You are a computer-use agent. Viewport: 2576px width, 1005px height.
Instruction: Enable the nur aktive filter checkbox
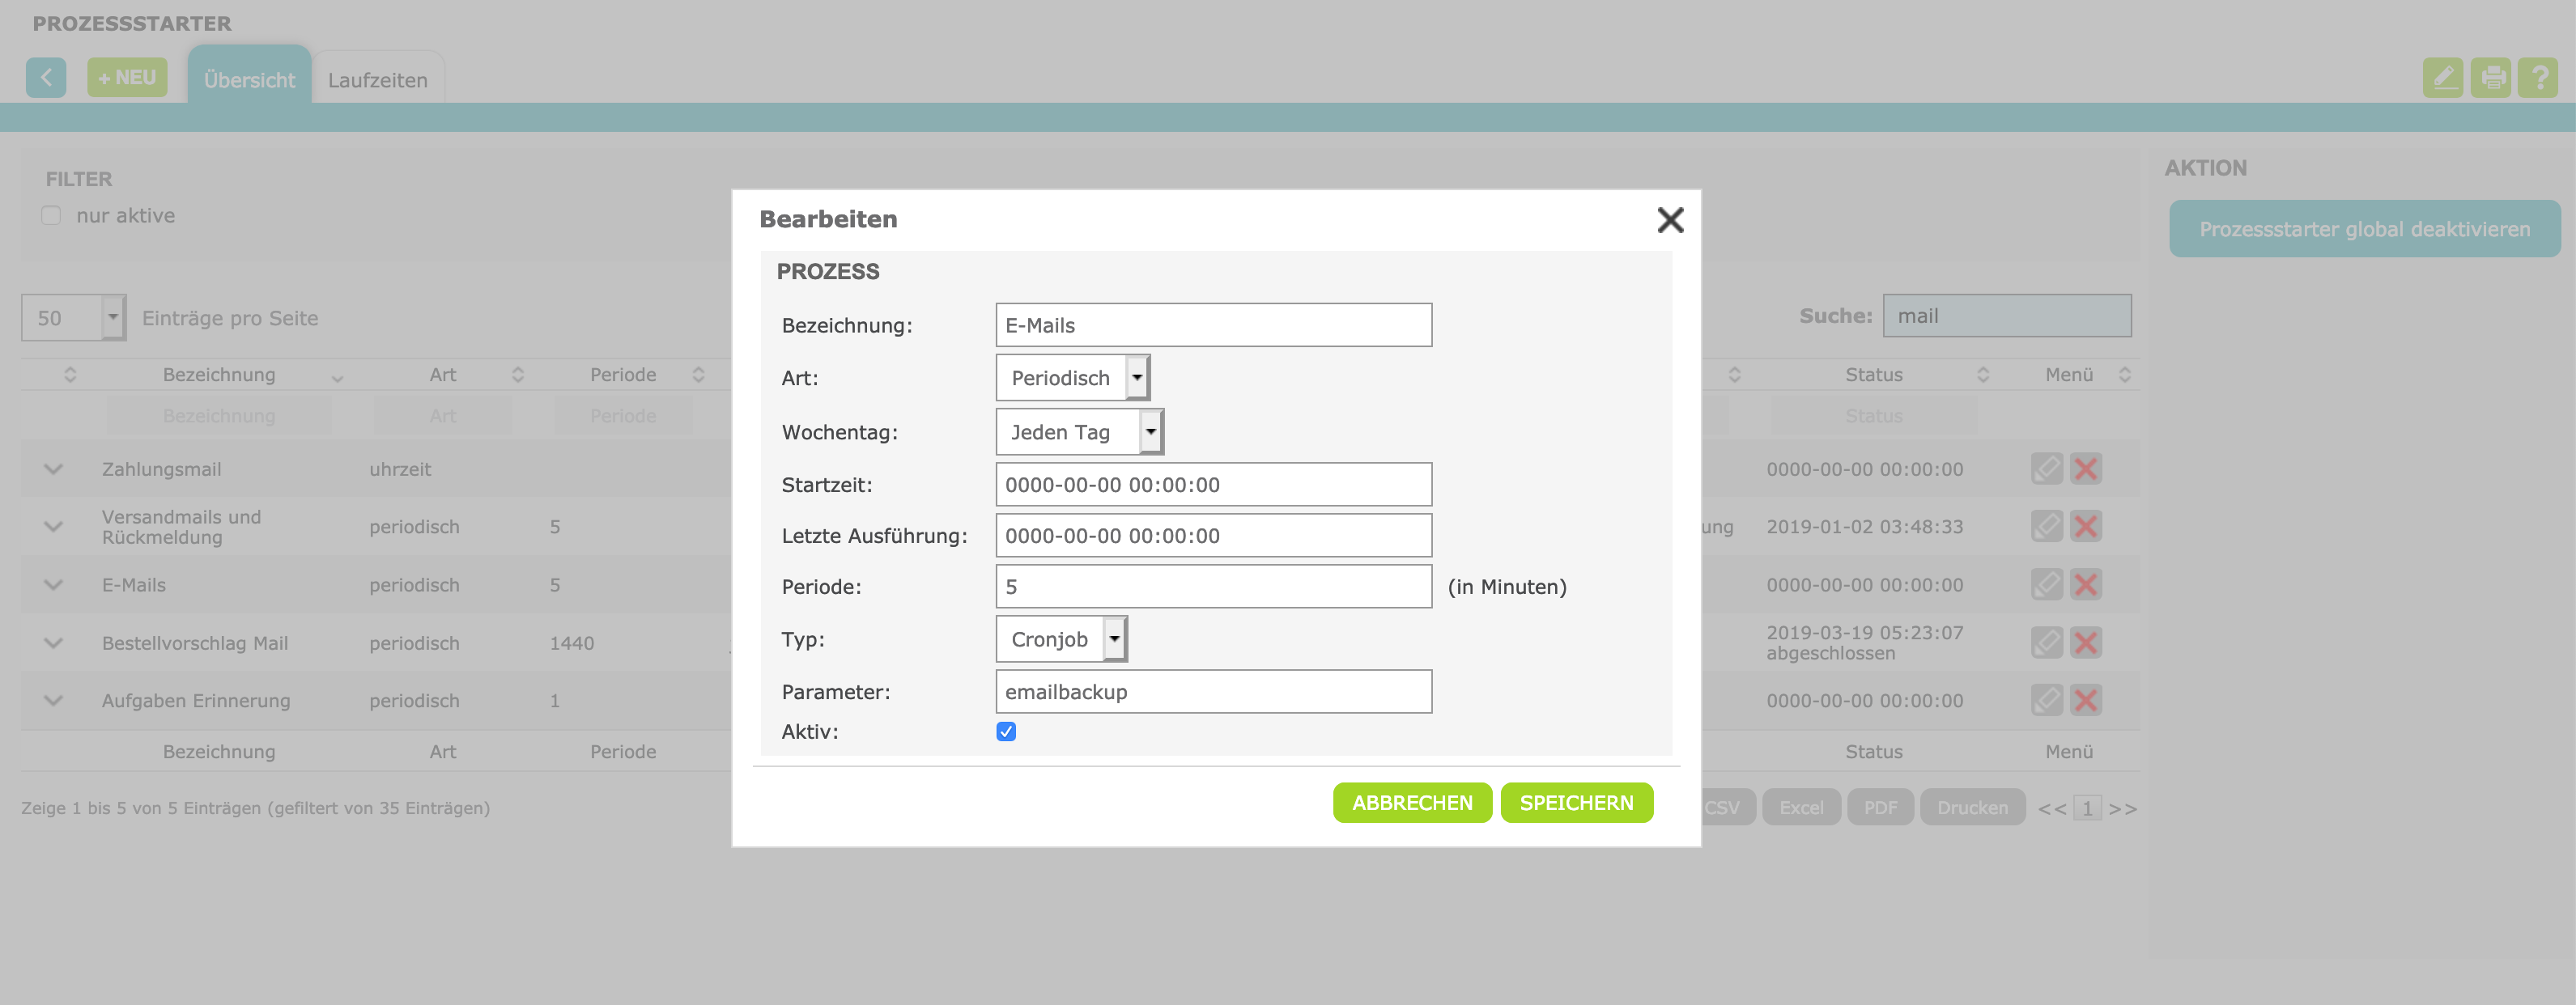tap(51, 216)
